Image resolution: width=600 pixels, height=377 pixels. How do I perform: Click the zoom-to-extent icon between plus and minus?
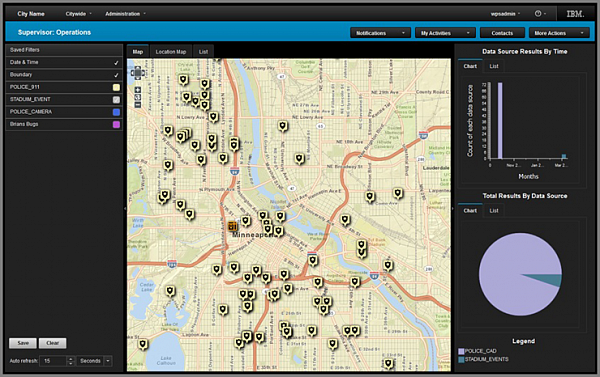point(138,97)
